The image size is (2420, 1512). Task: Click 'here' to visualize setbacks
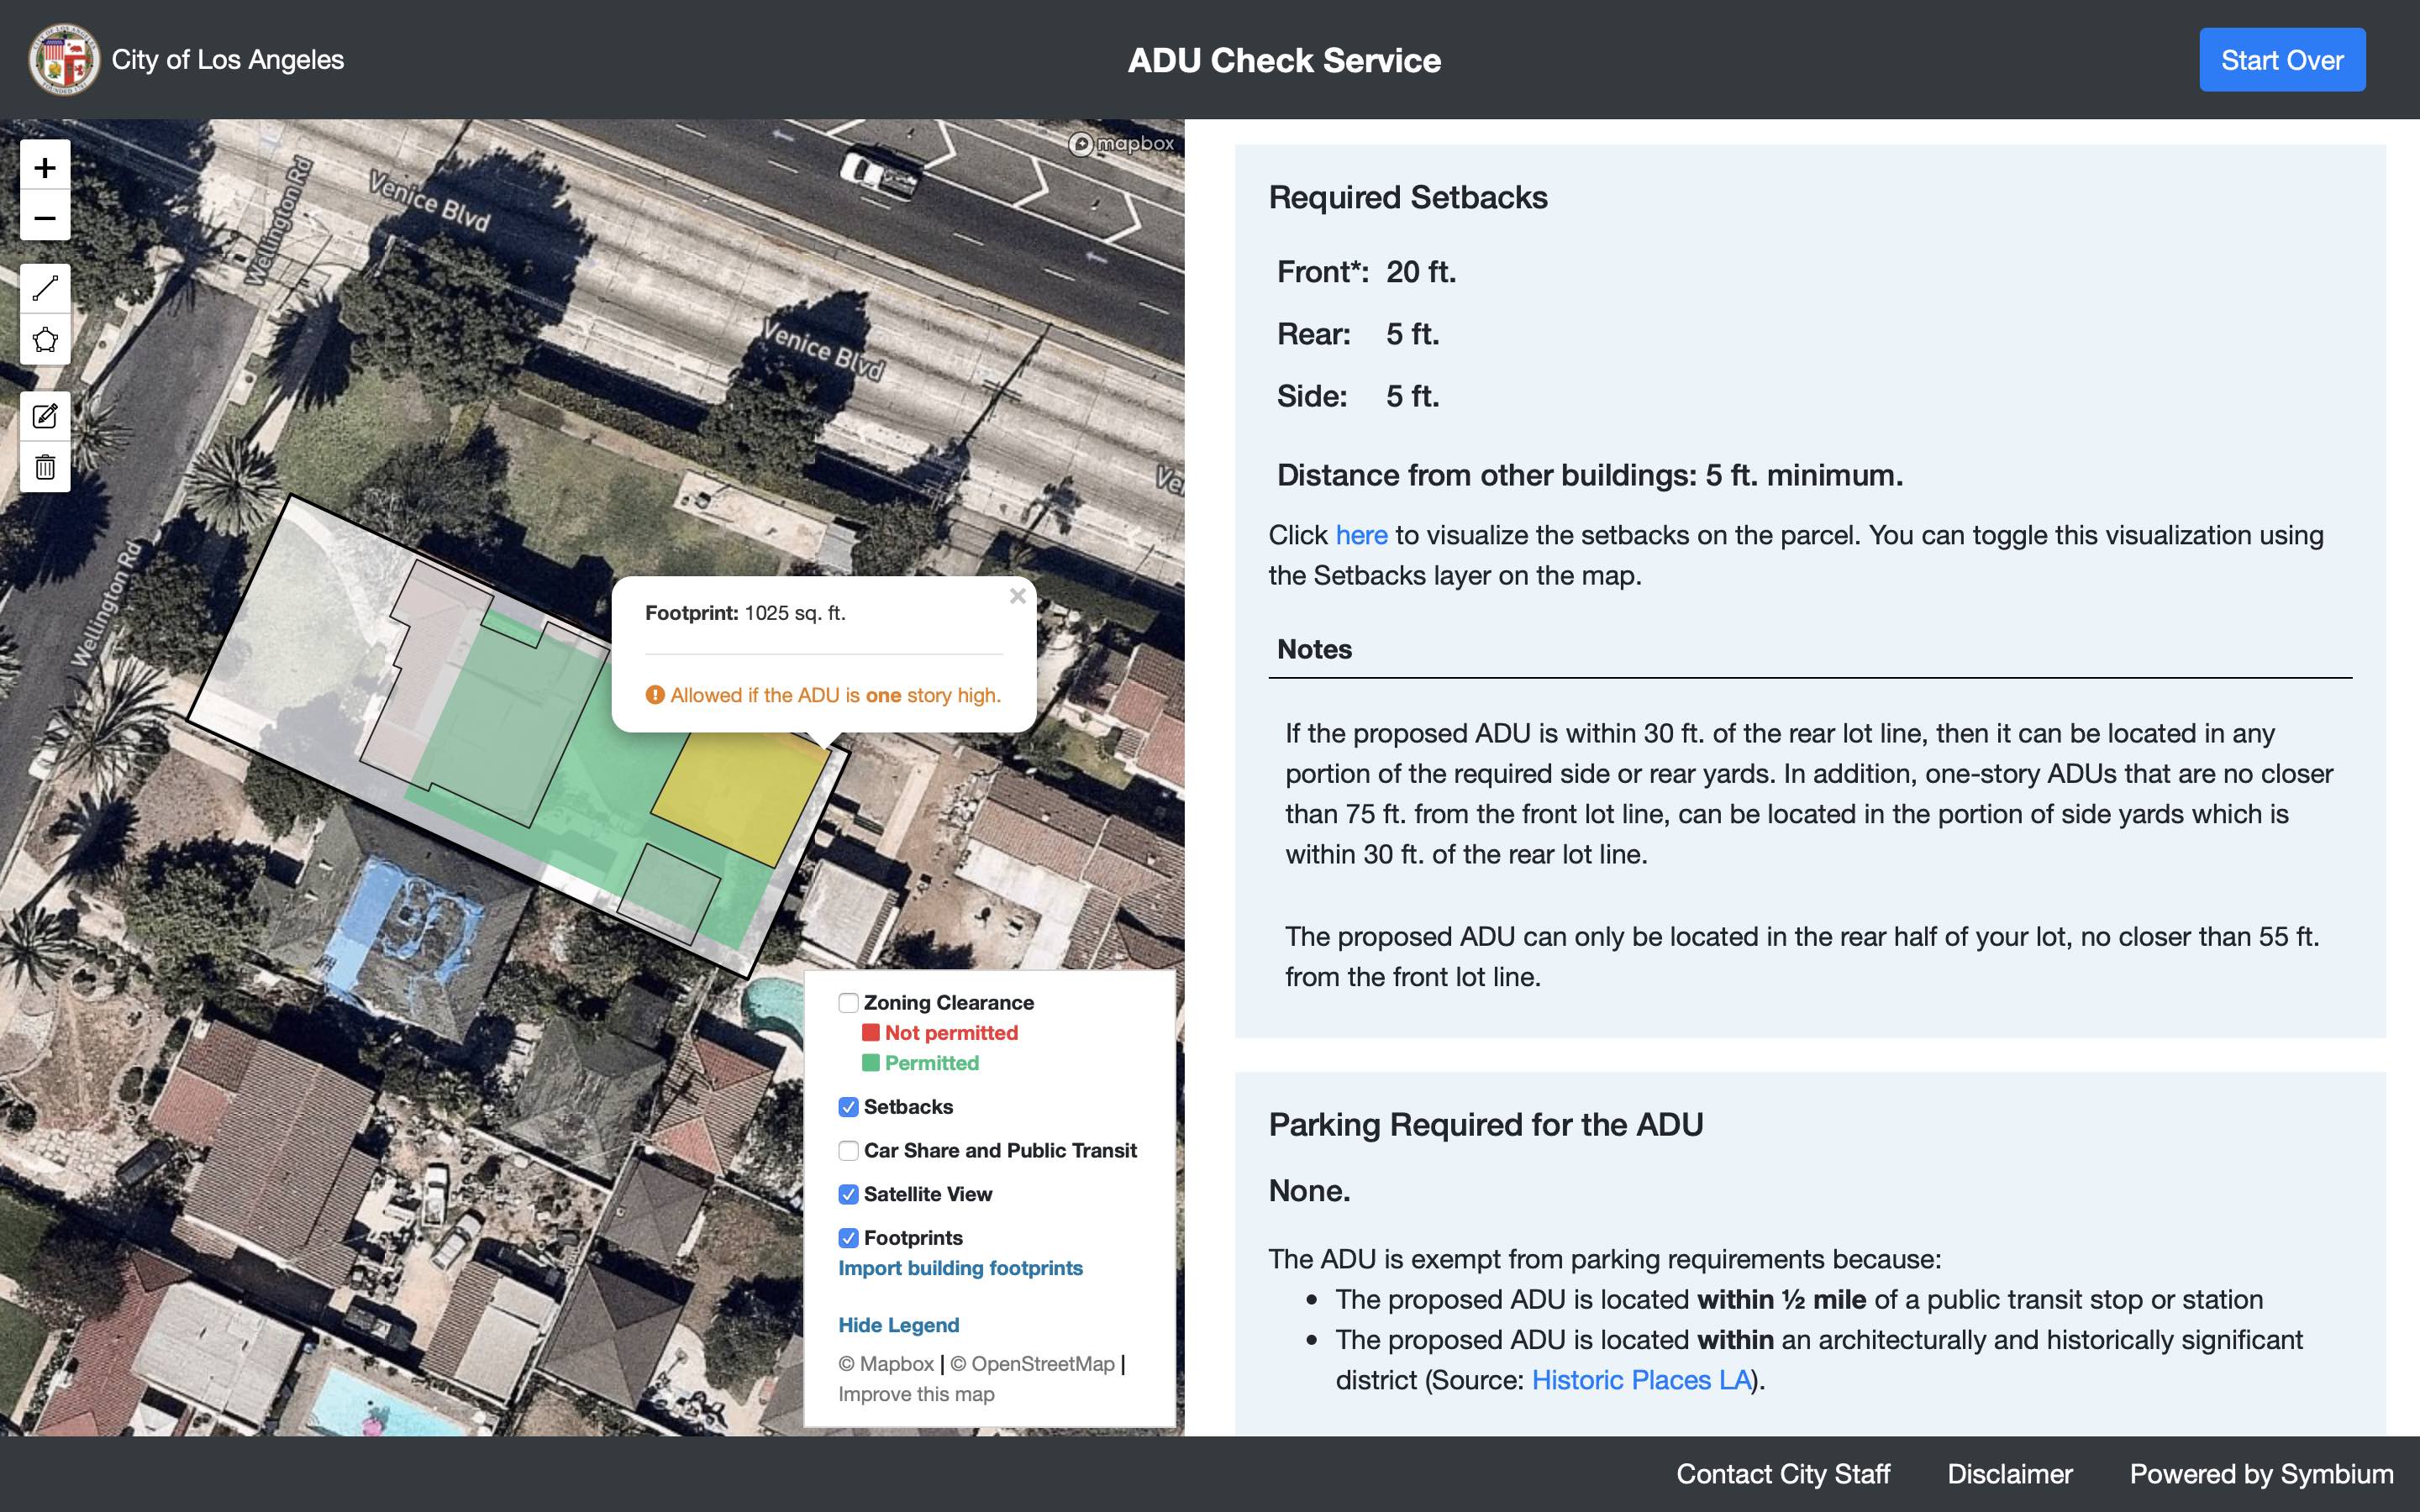[x=1361, y=535]
